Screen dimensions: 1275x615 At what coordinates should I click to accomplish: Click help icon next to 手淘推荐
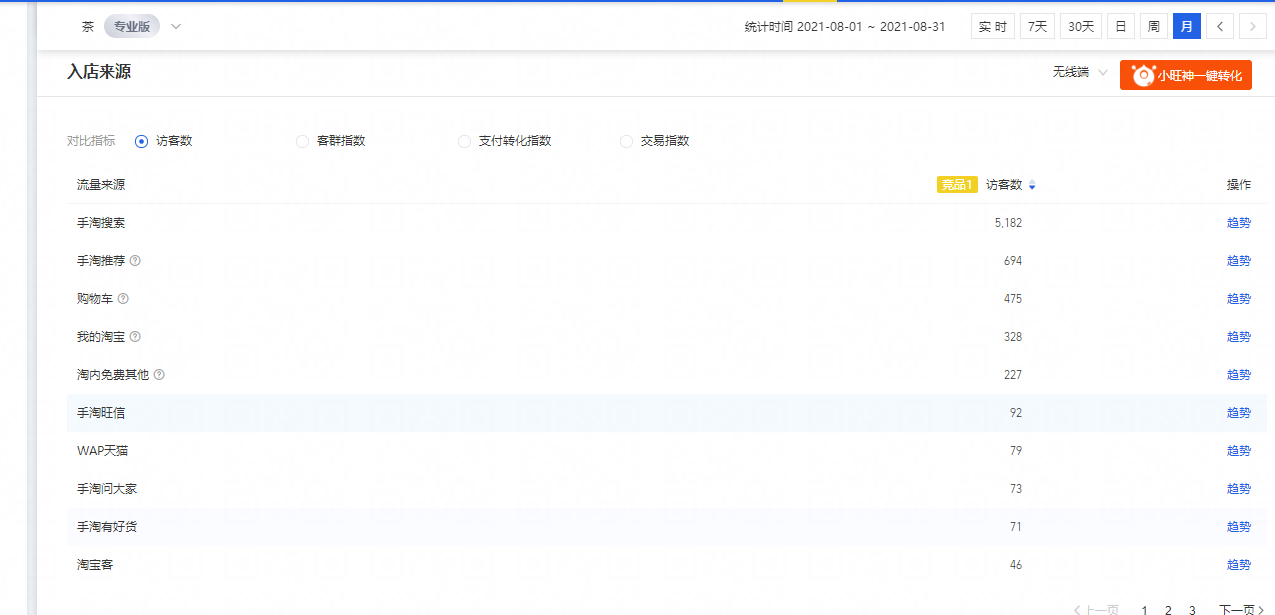135,261
